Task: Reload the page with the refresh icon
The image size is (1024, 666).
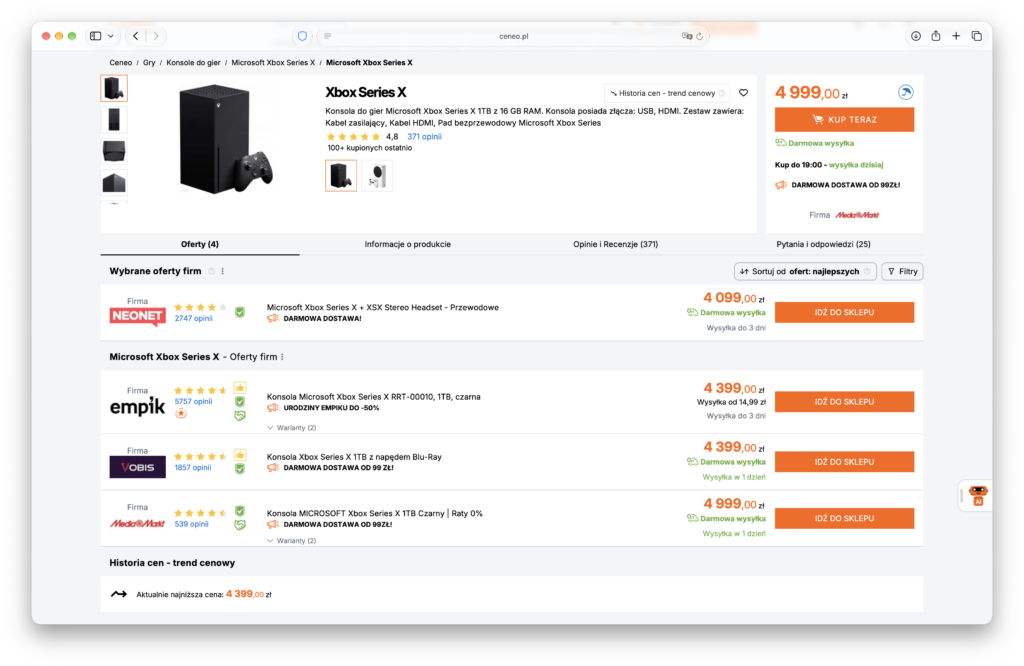Action: [x=699, y=36]
